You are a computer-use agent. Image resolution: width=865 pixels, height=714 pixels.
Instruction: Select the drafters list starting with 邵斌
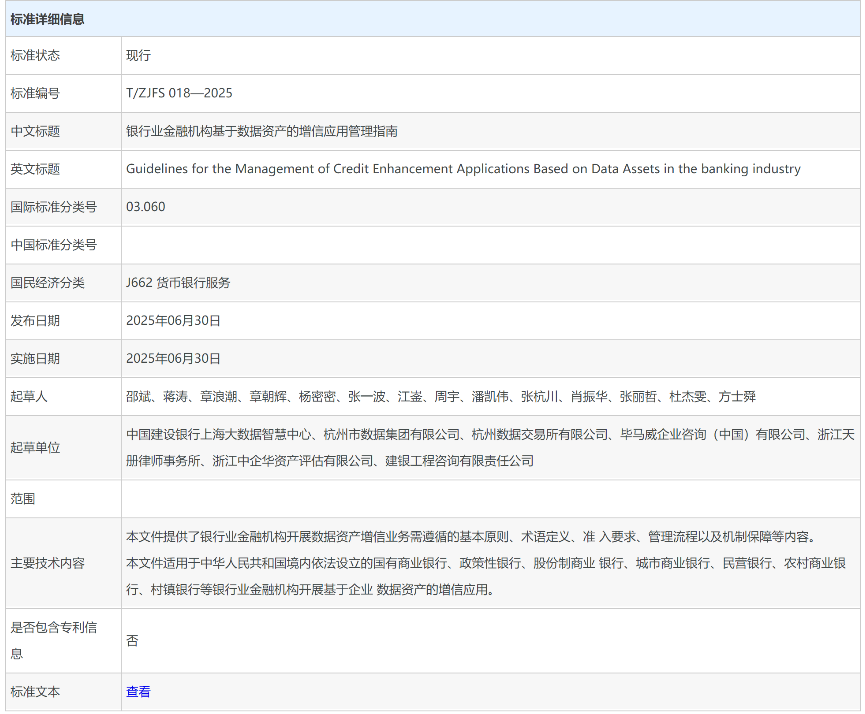coord(441,397)
